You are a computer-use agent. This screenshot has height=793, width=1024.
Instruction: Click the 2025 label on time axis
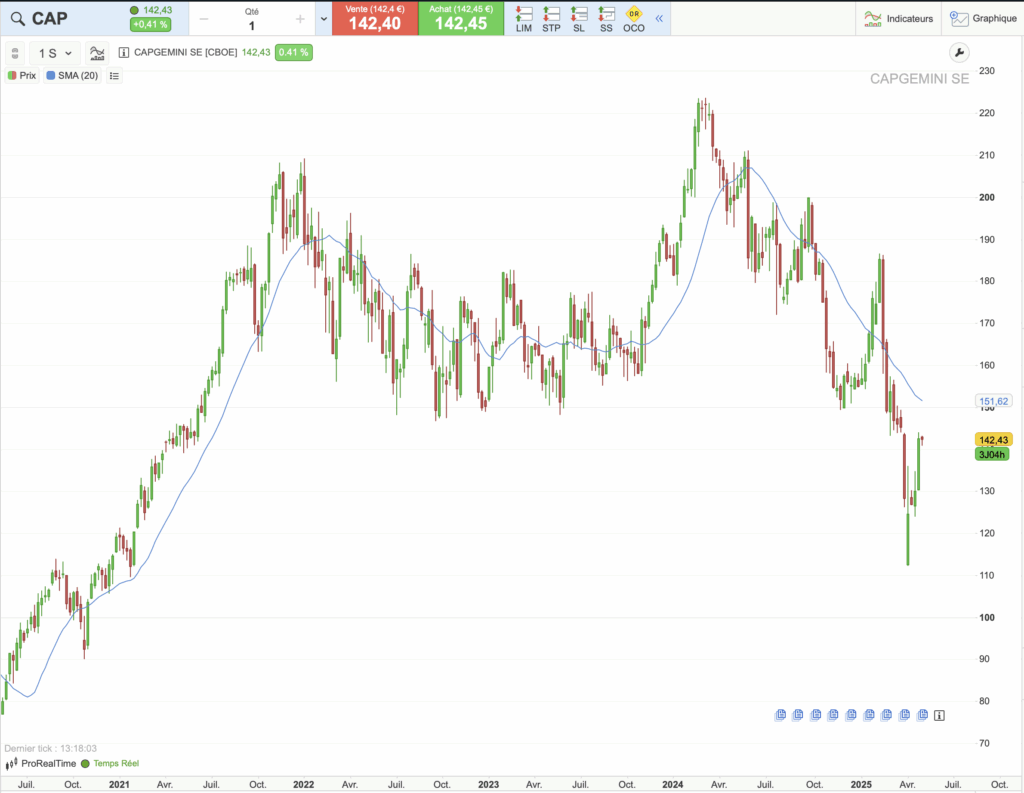[x=861, y=785]
